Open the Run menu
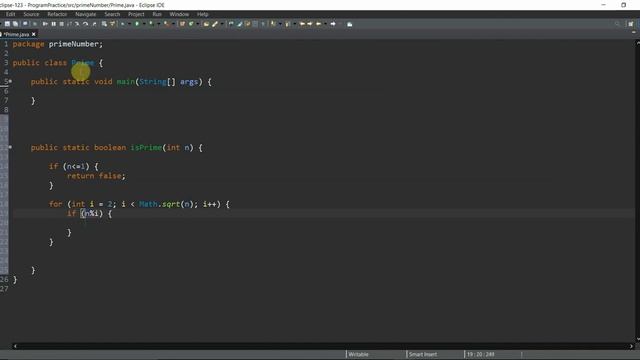640x360 pixels. tap(157, 14)
